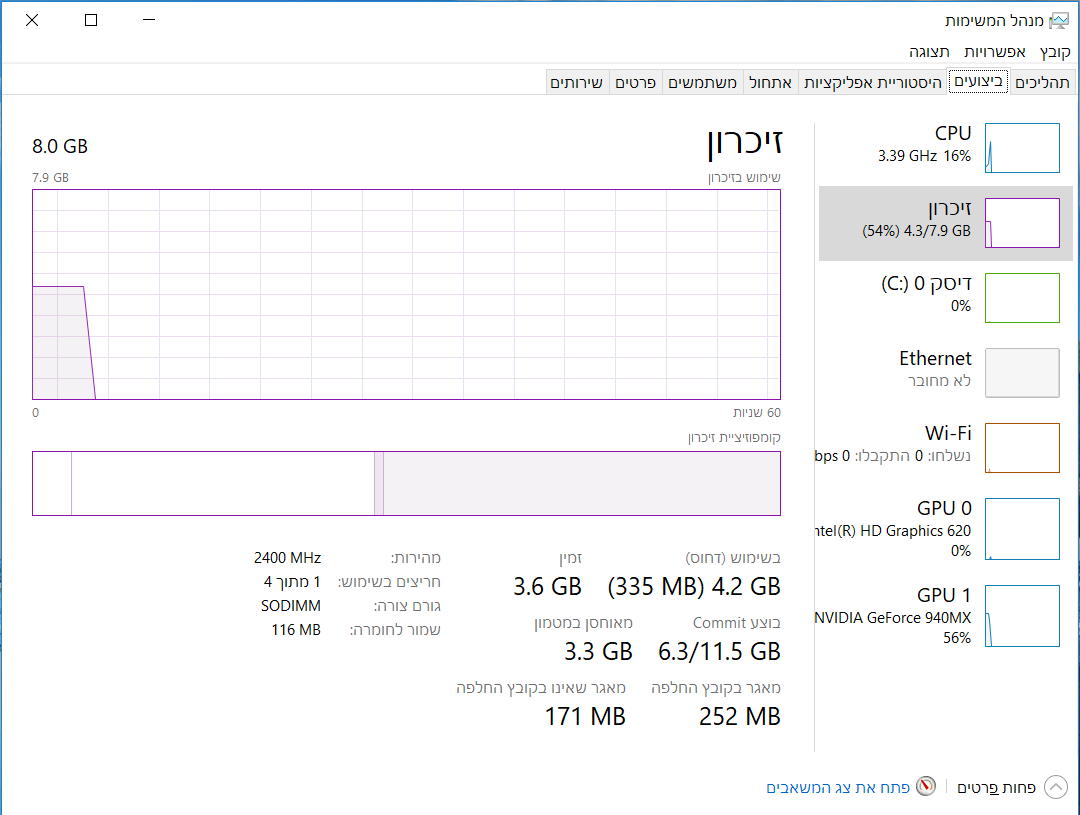Open the אפשרויות menu
This screenshot has height=815, width=1080.
pos(995,52)
